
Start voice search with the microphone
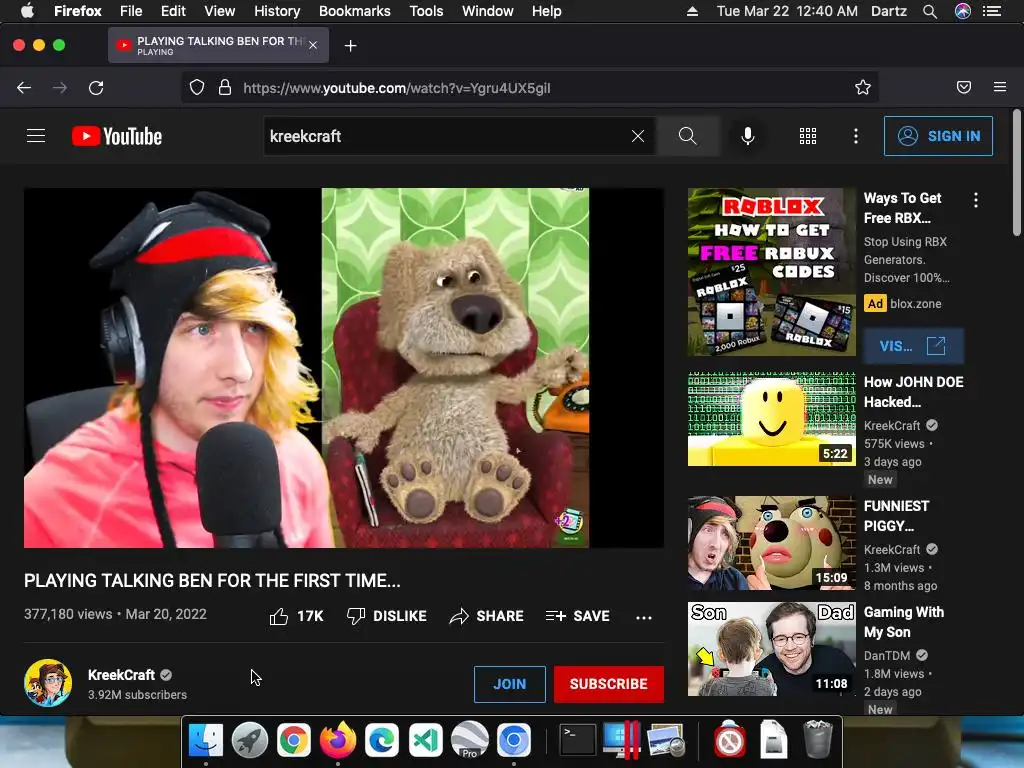tap(748, 136)
